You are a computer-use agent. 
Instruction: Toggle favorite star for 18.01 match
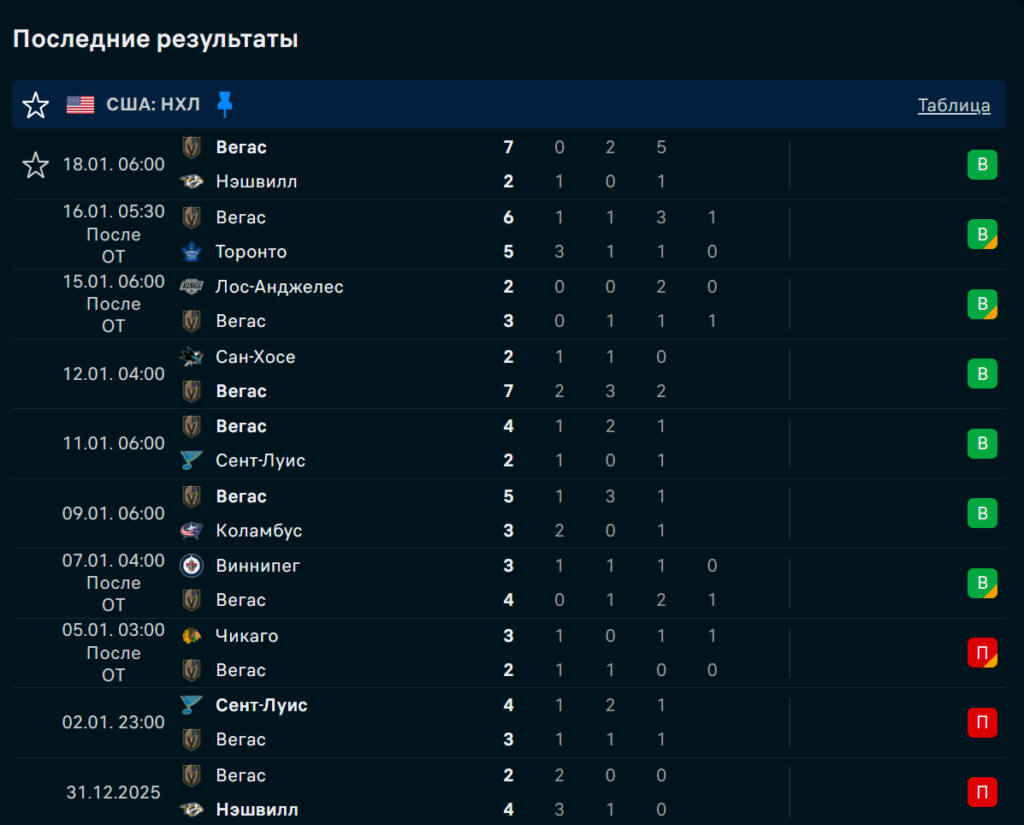pyautogui.click(x=36, y=165)
